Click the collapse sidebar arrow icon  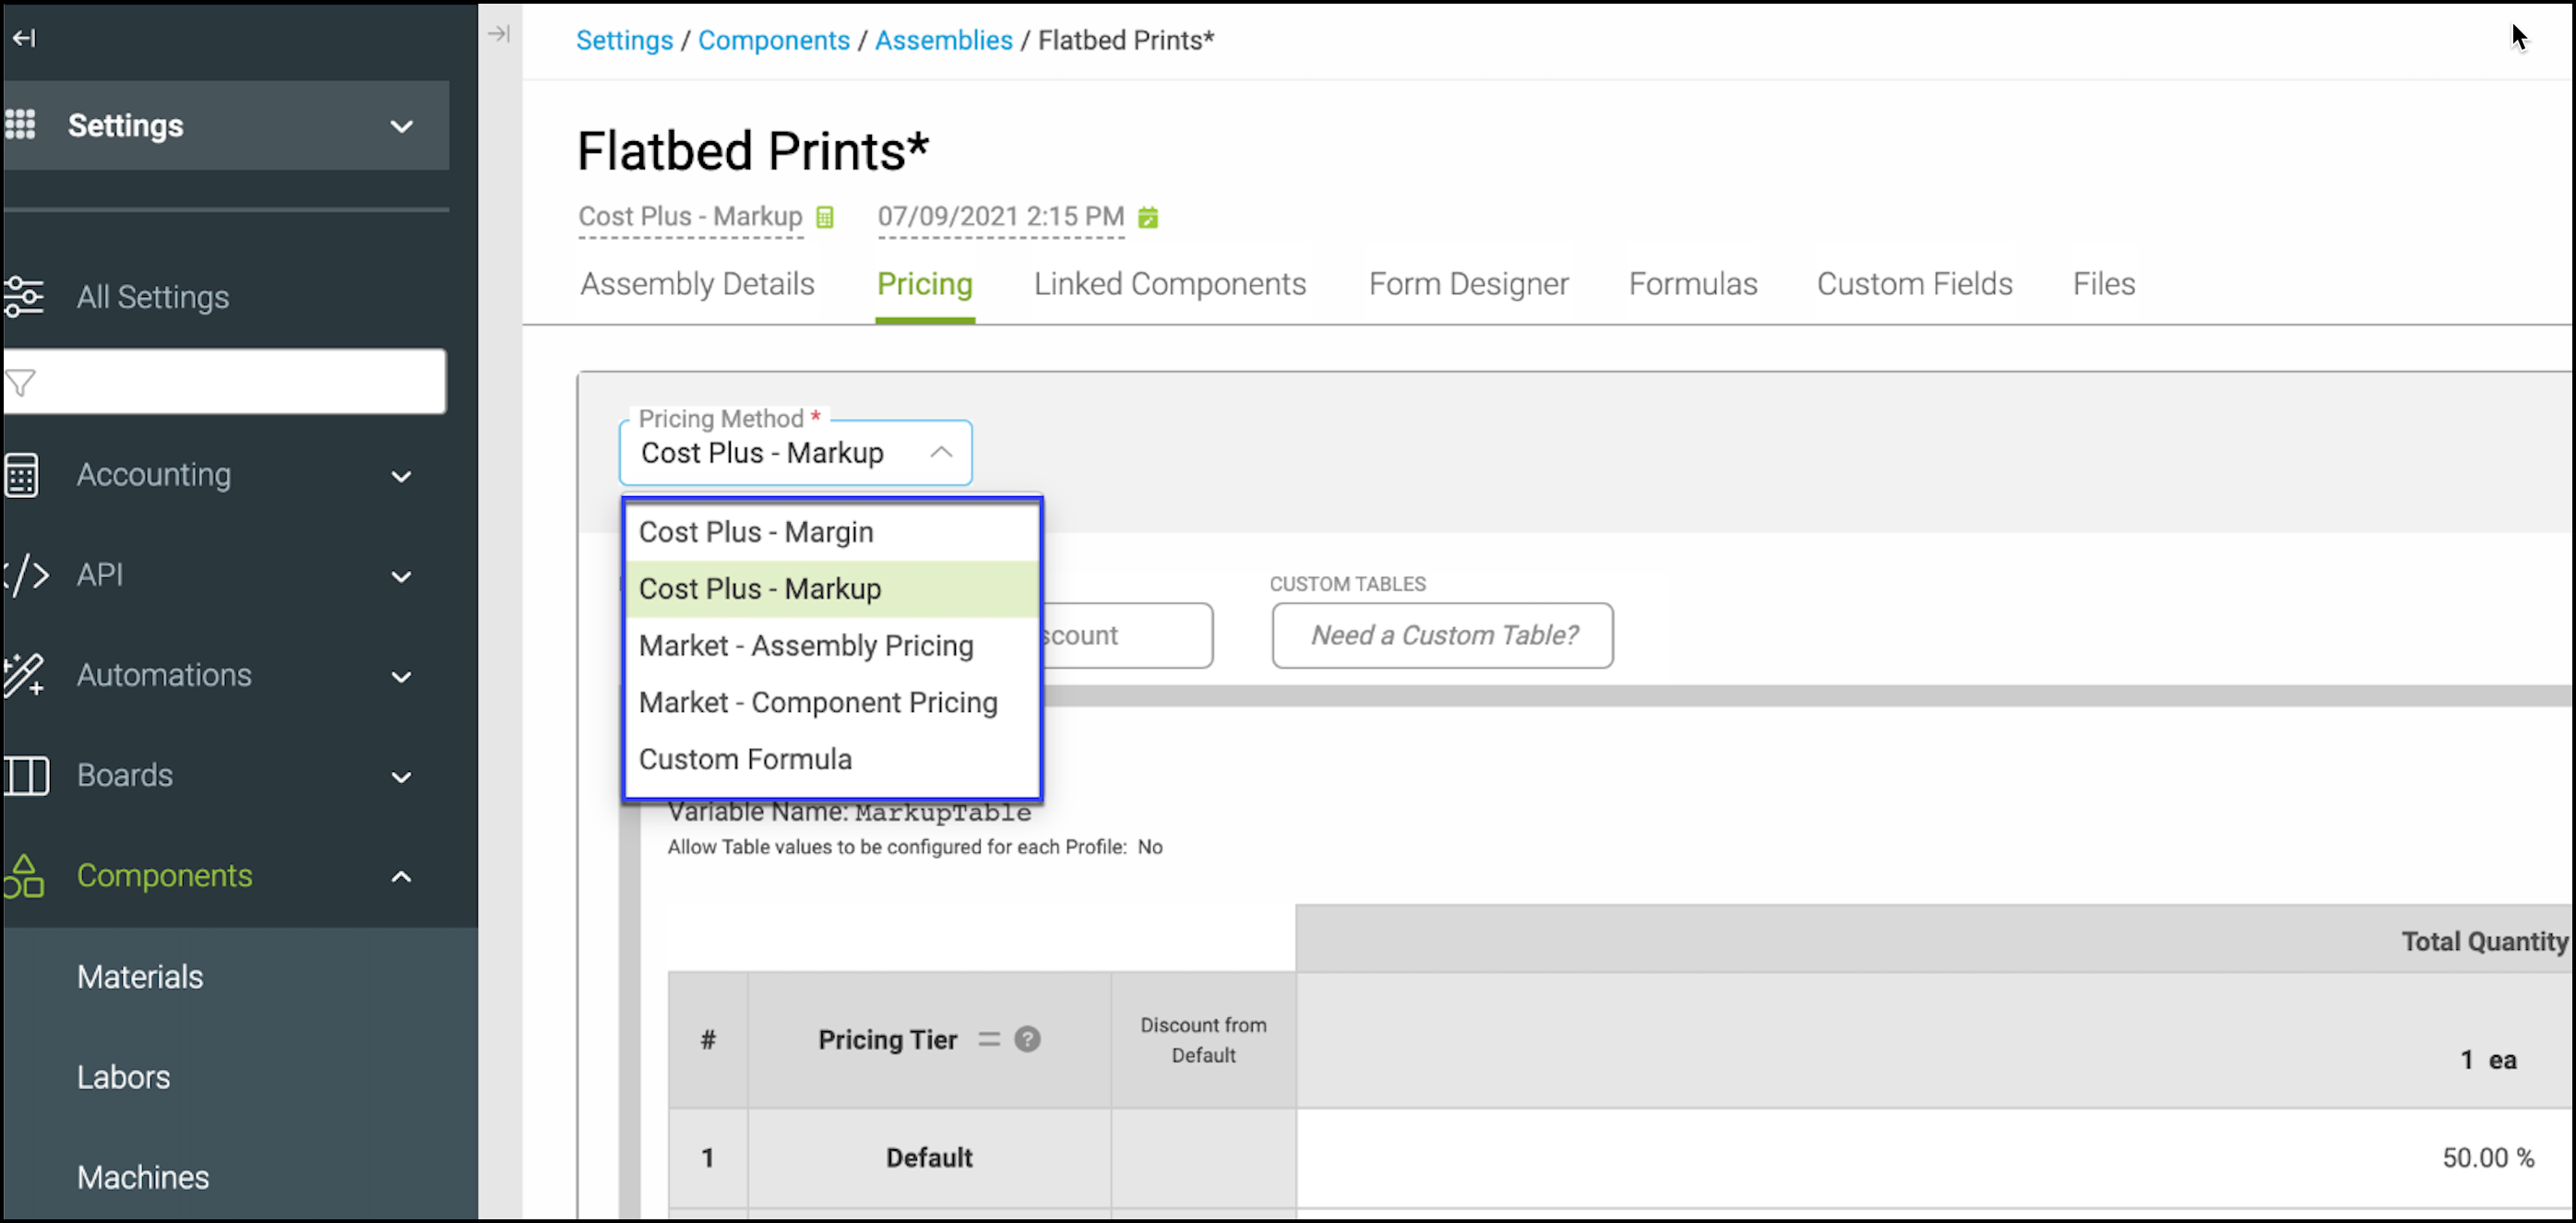24,38
